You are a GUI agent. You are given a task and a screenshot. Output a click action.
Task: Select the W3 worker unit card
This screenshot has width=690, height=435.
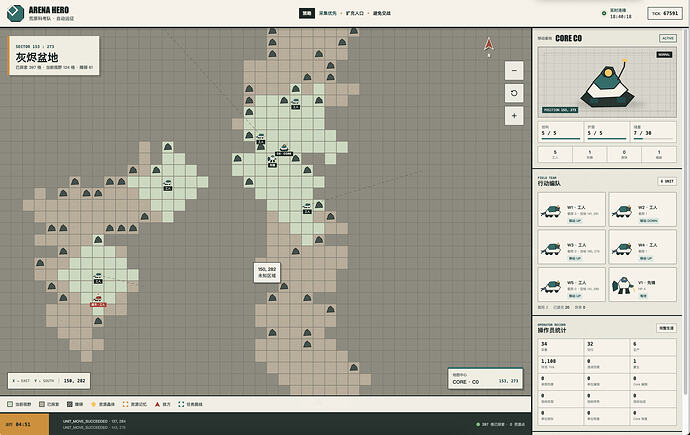coord(571,248)
